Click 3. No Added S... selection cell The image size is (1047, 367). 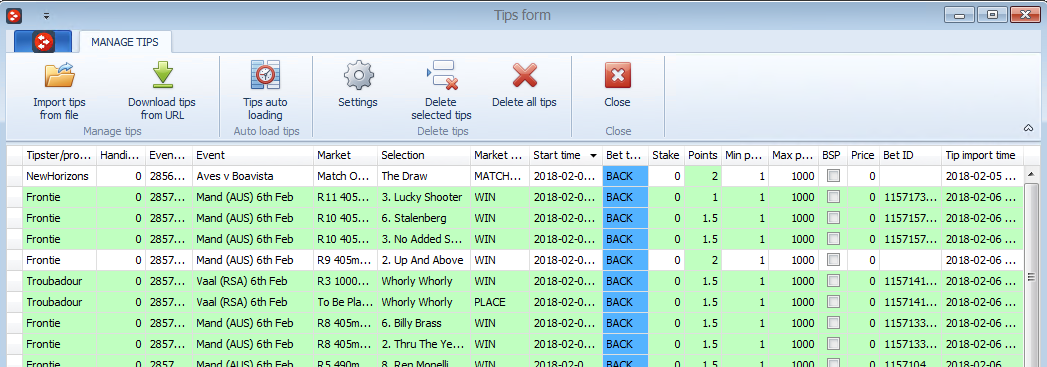tap(424, 240)
